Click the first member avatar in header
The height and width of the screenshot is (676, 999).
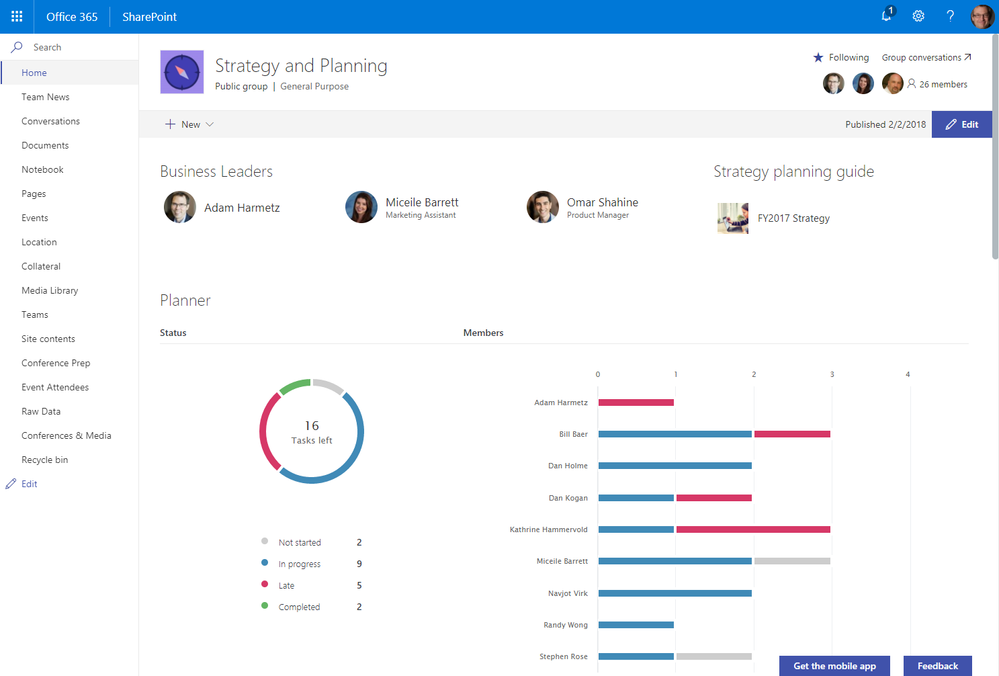click(x=833, y=83)
